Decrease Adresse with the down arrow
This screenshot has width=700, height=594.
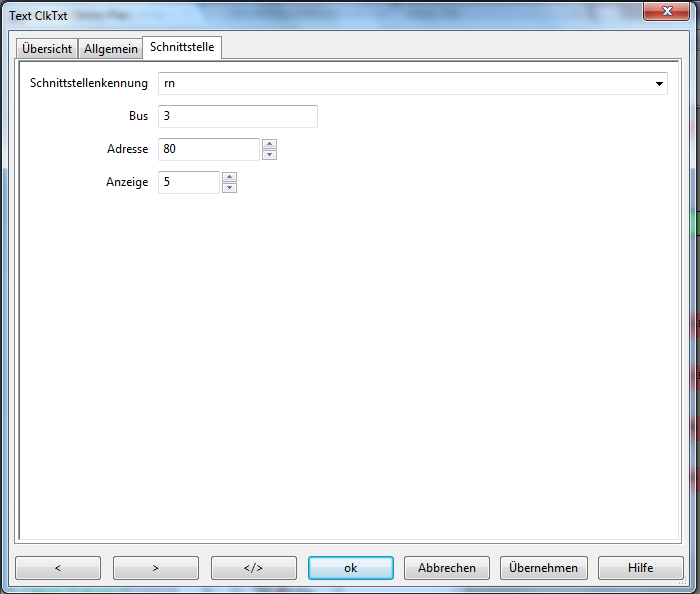[x=269, y=155]
